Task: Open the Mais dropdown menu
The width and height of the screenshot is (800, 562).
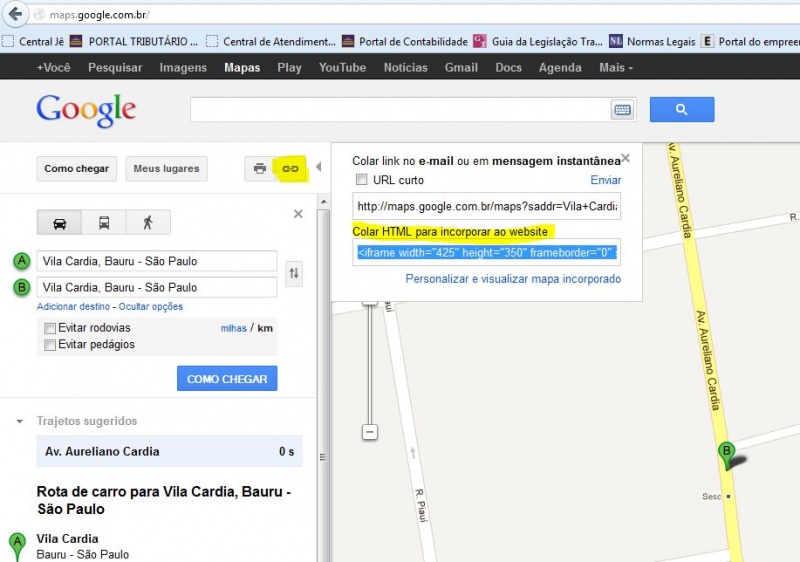Action: (x=616, y=67)
